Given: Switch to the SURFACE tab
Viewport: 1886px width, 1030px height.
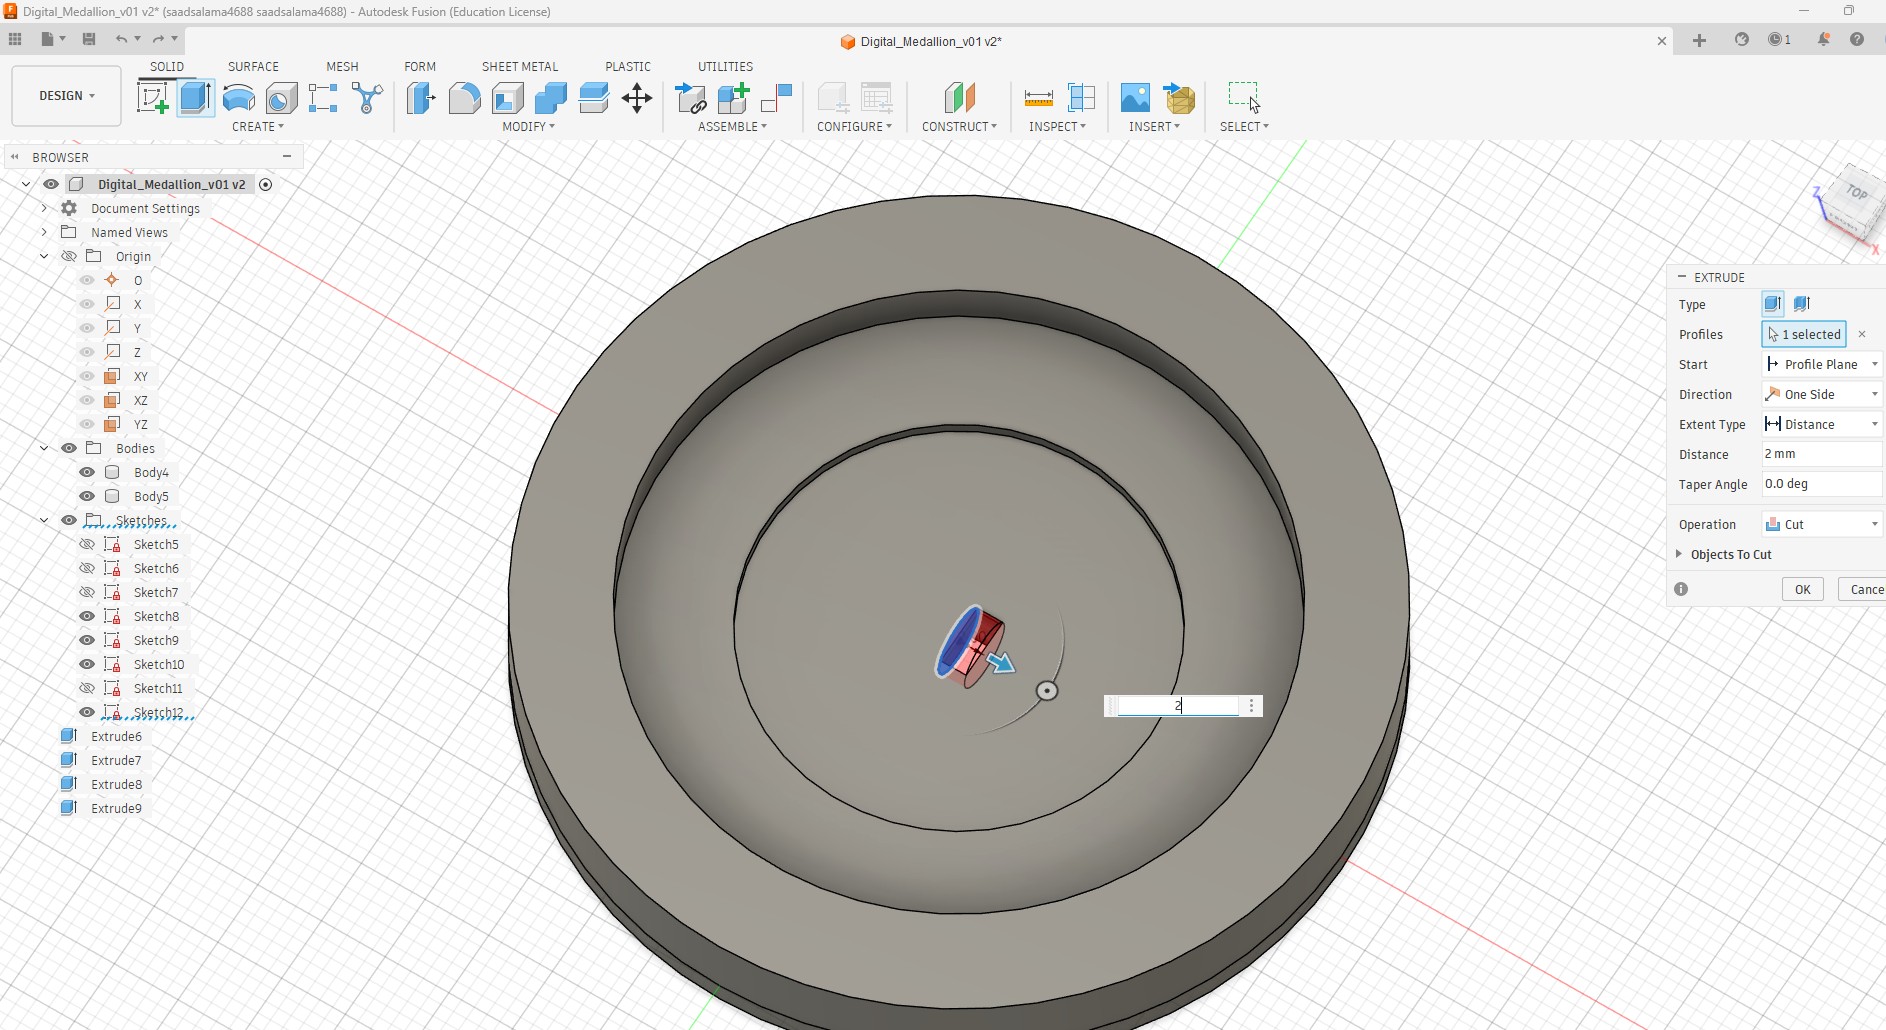Looking at the screenshot, I should 253,66.
